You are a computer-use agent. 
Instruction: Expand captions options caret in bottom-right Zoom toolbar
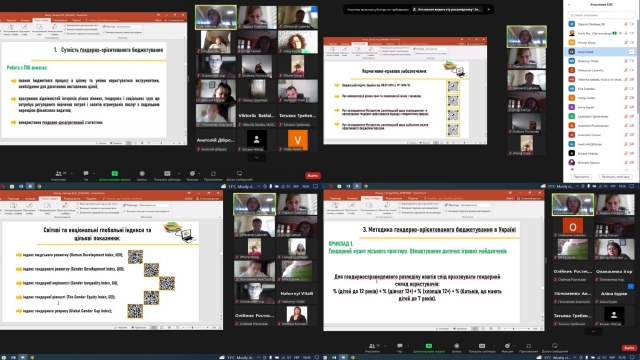point(494,346)
